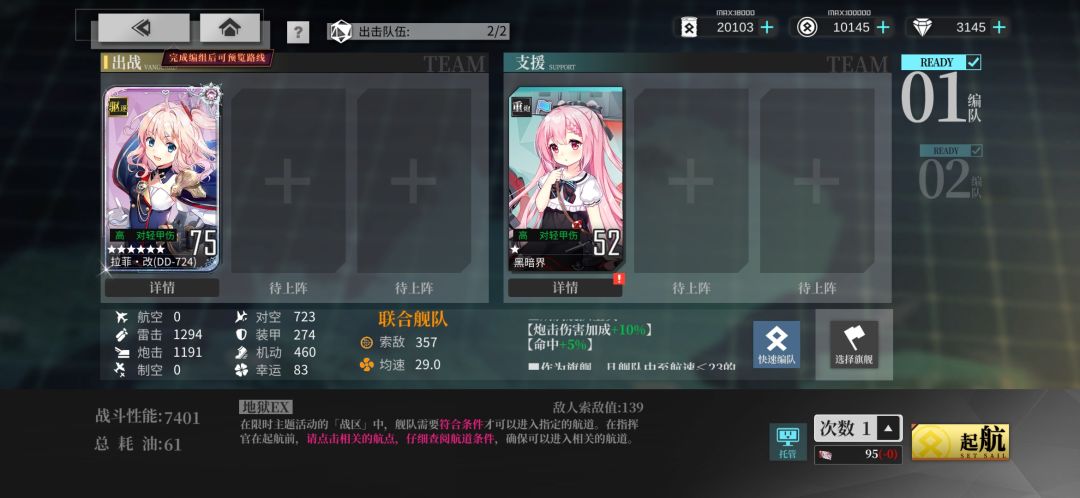Switch to fleet 02 formation tab
This screenshot has height=498, width=1080.
pyautogui.click(x=951, y=172)
